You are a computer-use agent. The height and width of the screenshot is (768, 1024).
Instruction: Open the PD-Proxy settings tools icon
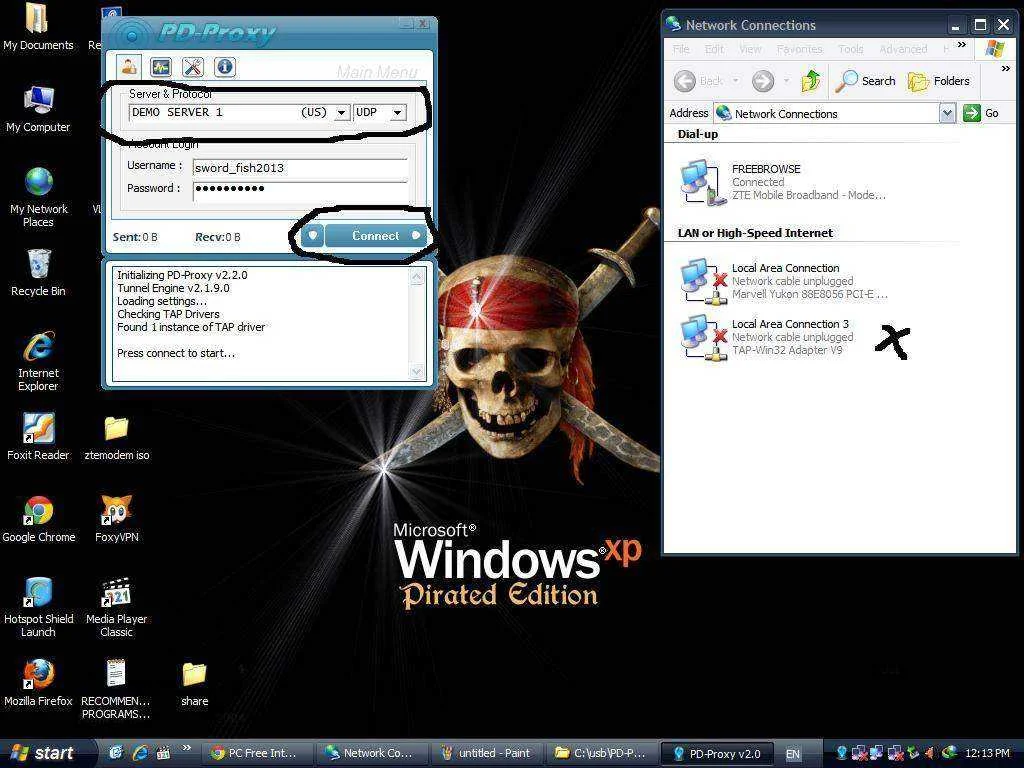193,67
